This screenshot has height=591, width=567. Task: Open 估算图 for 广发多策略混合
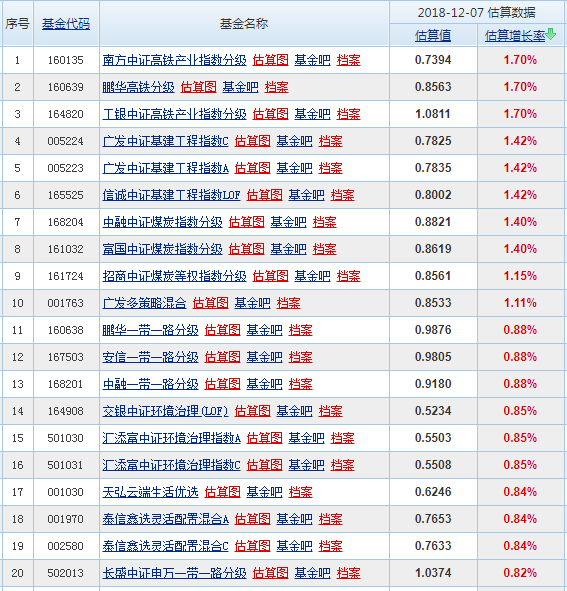(x=210, y=303)
